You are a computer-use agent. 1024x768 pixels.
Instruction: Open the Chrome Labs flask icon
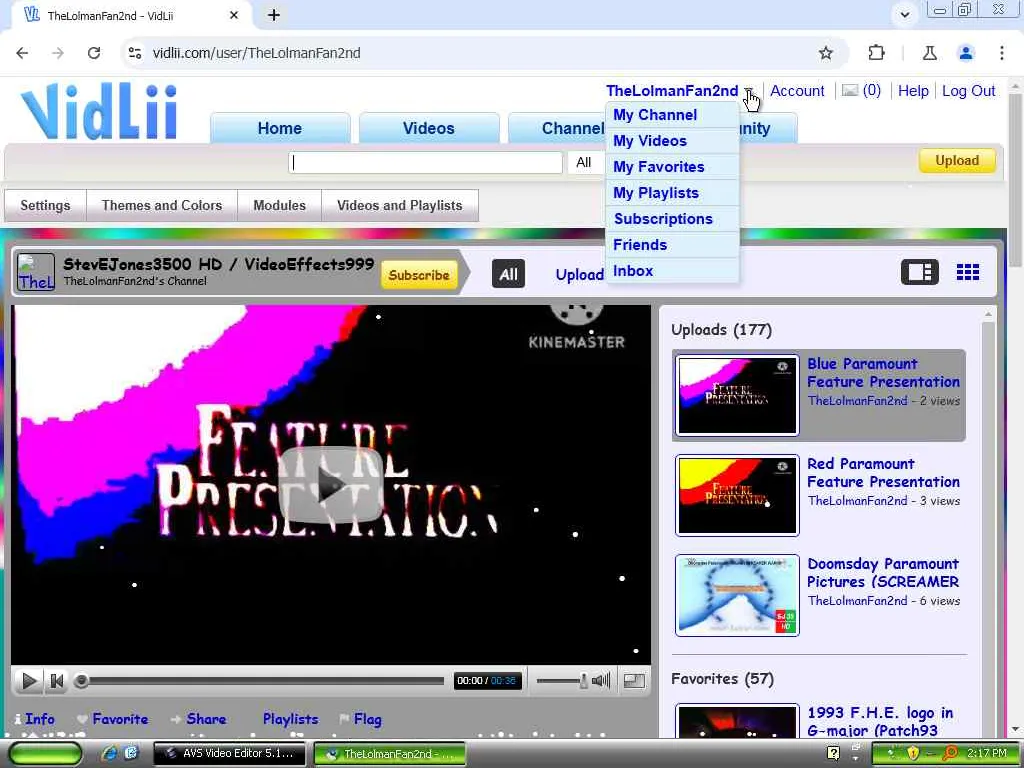coord(929,53)
